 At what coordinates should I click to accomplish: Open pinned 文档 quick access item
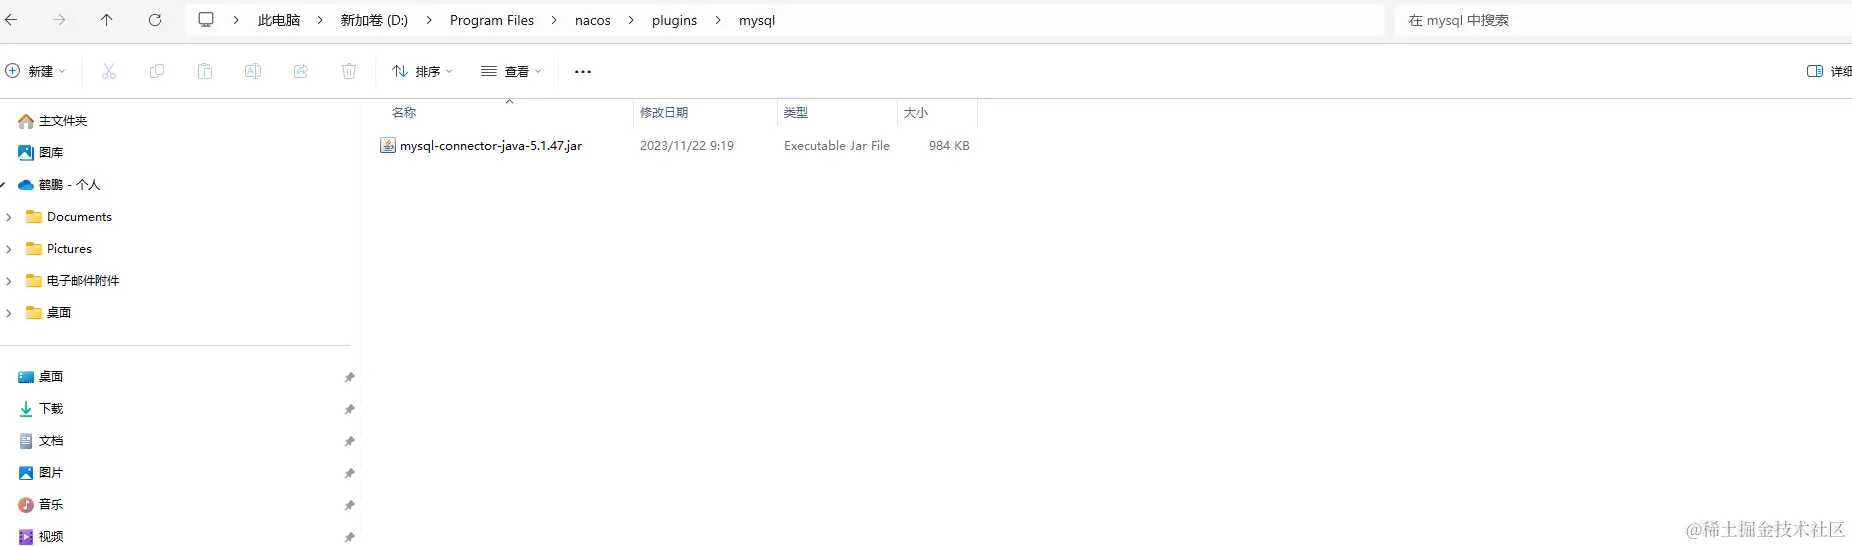pos(51,441)
